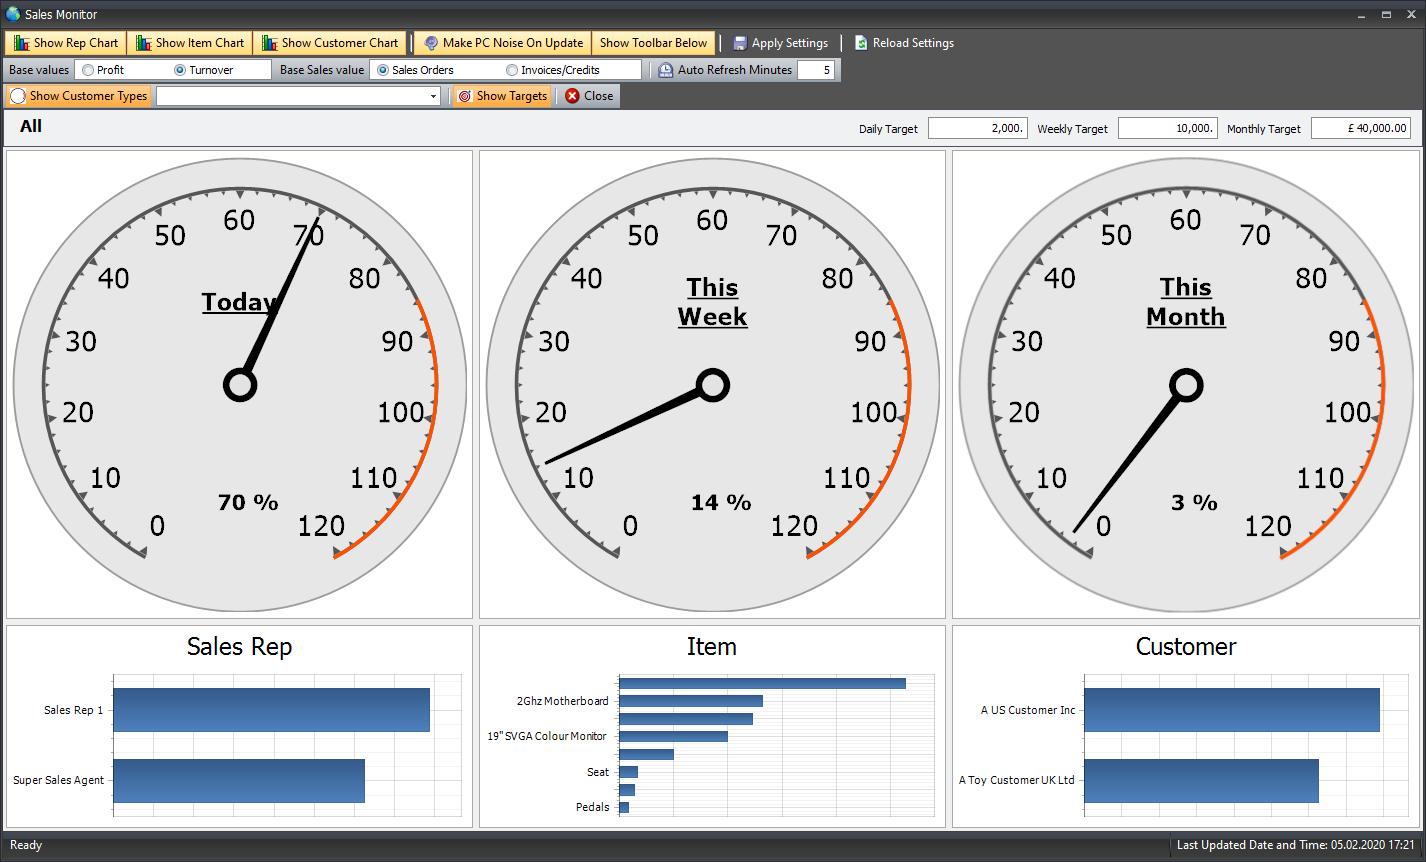The image size is (1426, 862).
Task: Click the Show Targets bullseye icon
Action: click(x=464, y=96)
